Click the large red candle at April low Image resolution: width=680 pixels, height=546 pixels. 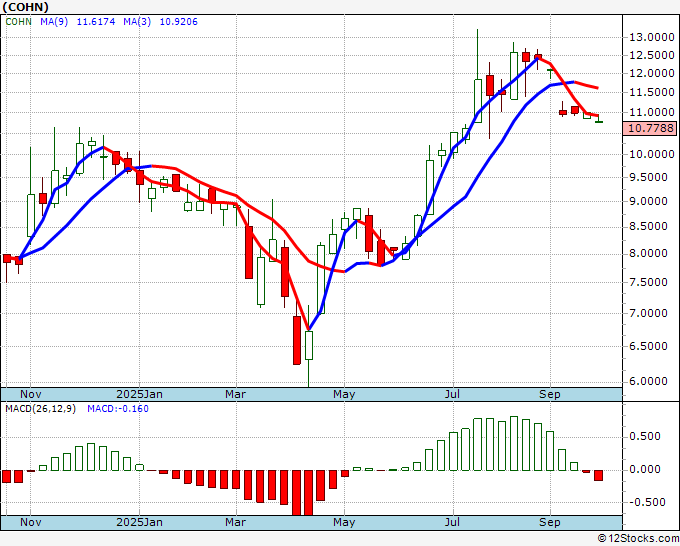coord(297,340)
